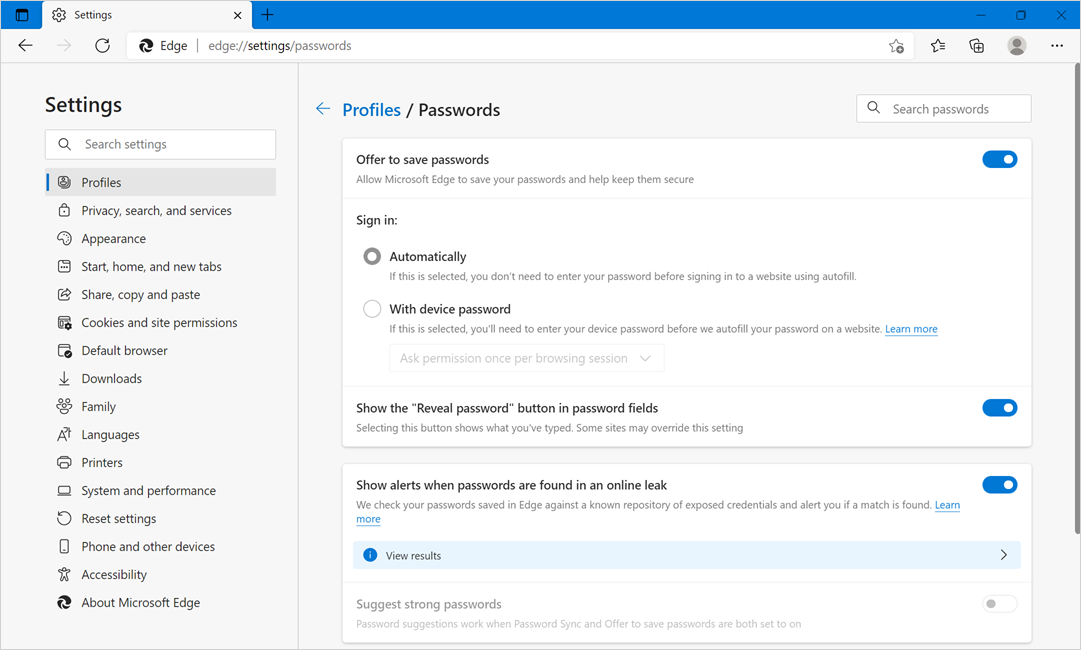Disable the Offer to save passwords toggle
The height and width of the screenshot is (650, 1081).
(999, 160)
